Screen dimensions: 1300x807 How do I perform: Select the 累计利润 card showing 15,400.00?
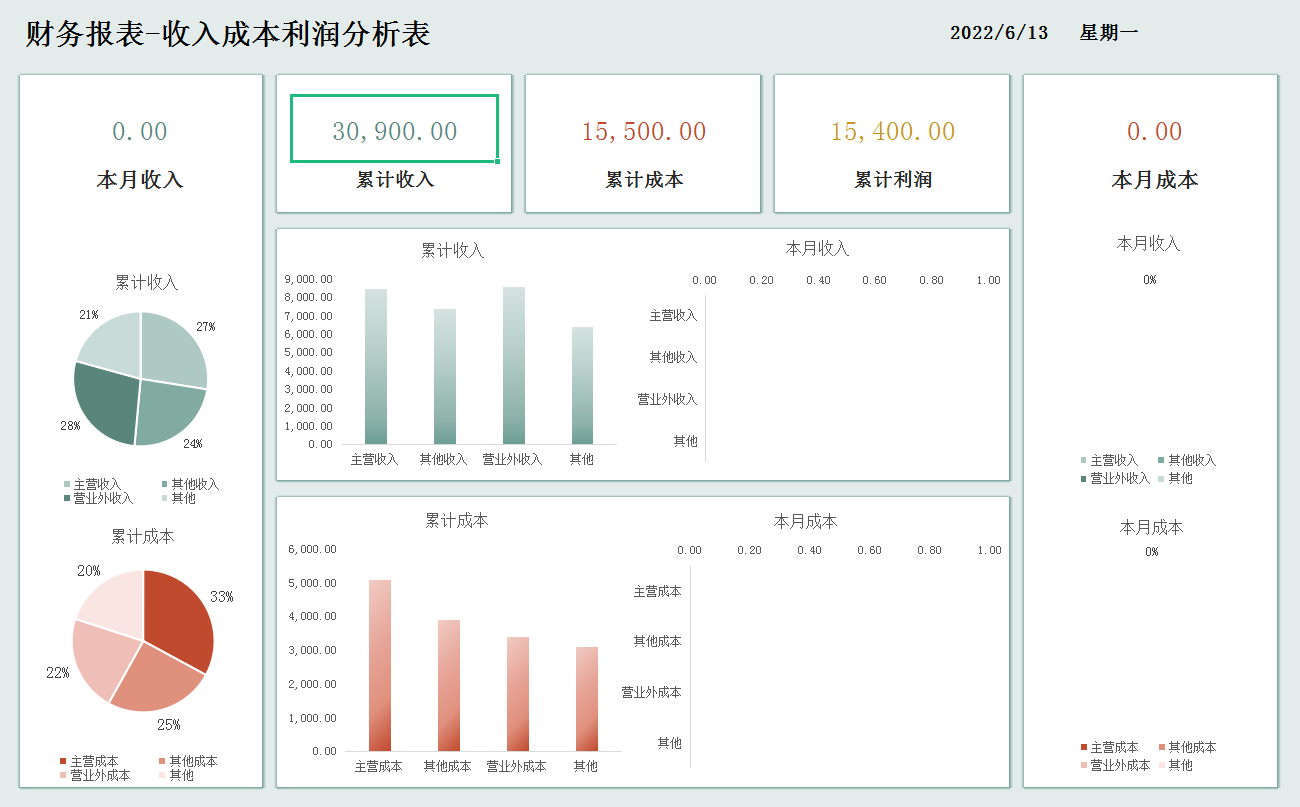click(891, 130)
